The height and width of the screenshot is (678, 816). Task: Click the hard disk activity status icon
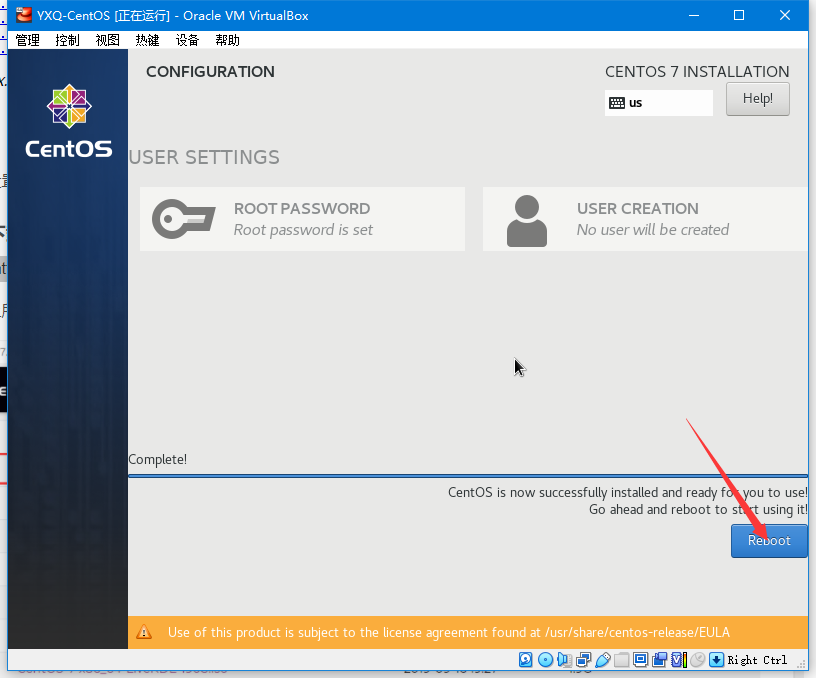(526, 660)
